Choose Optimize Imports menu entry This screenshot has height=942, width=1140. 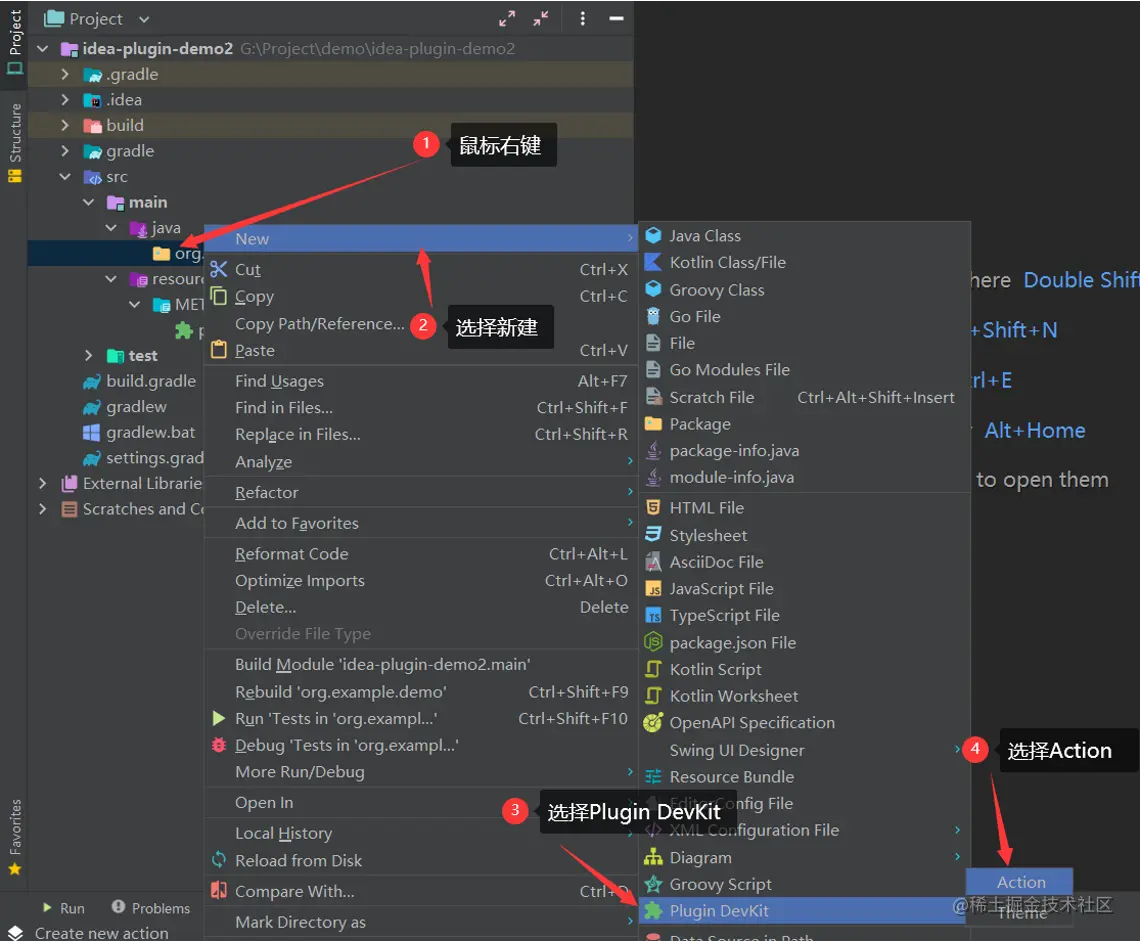coord(421,581)
